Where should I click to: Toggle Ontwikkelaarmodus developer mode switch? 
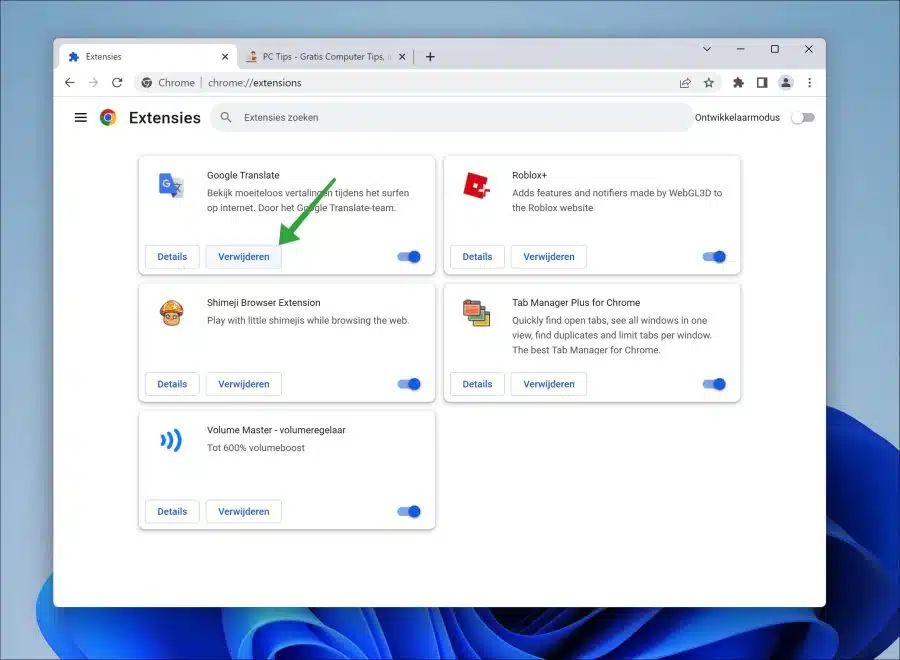pos(802,118)
